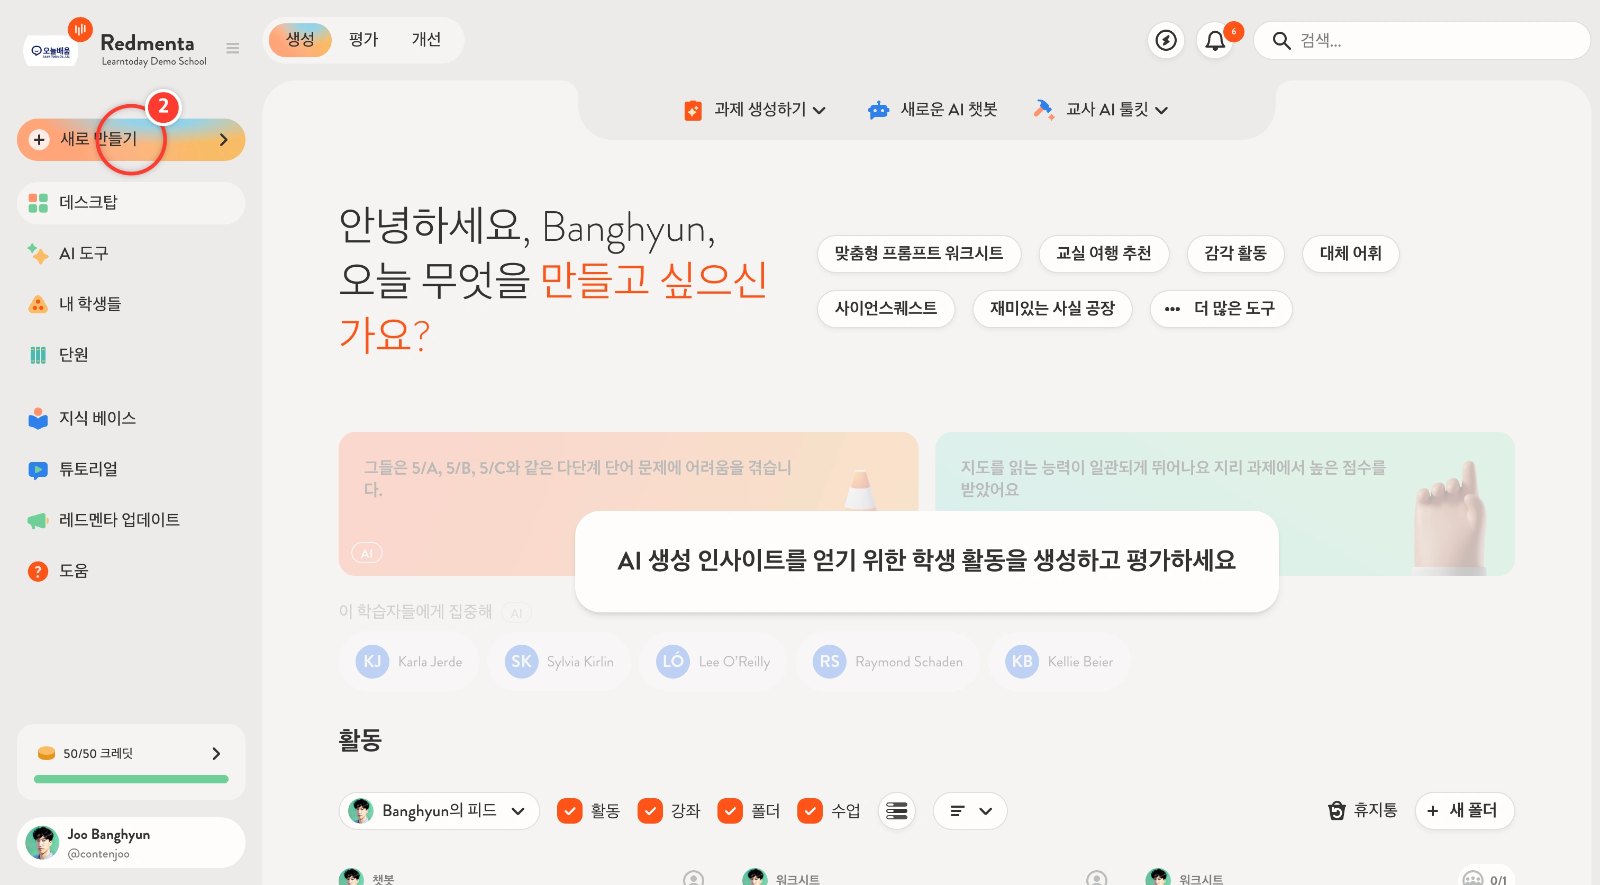
Task: Open 단원 sidebar item
Action: tap(131, 355)
